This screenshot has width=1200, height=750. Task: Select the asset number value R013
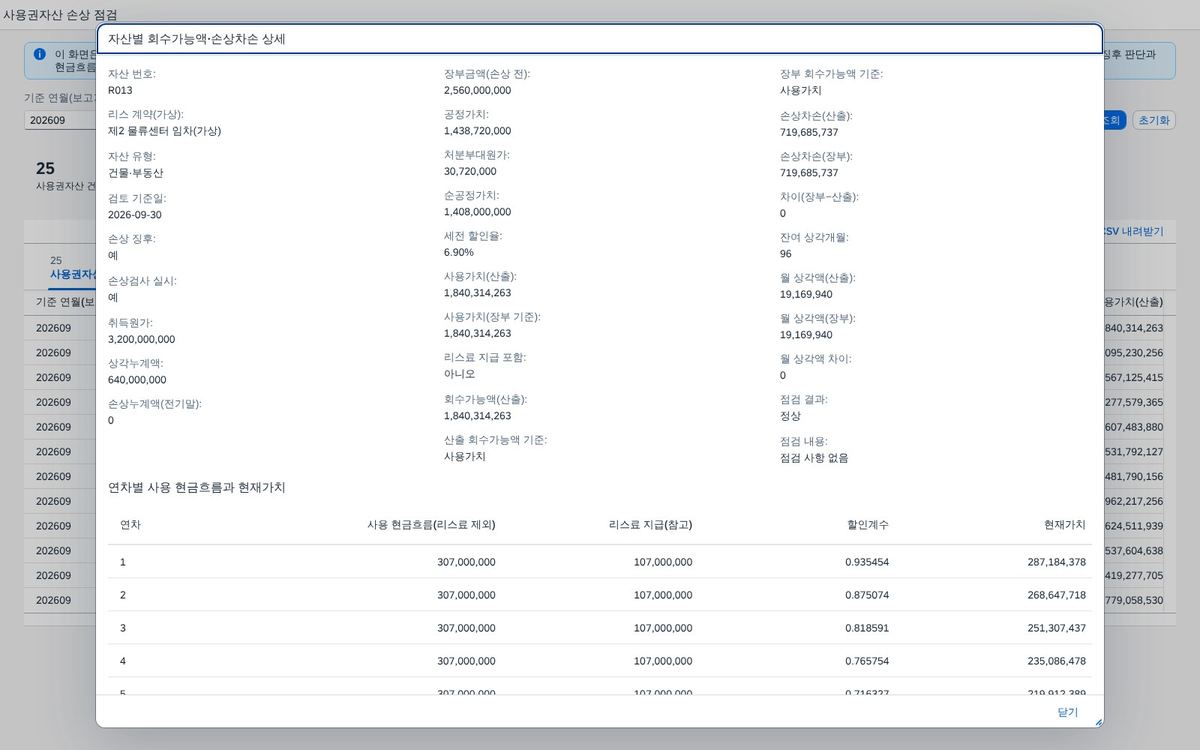pyautogui.click(x=120, y=90)
